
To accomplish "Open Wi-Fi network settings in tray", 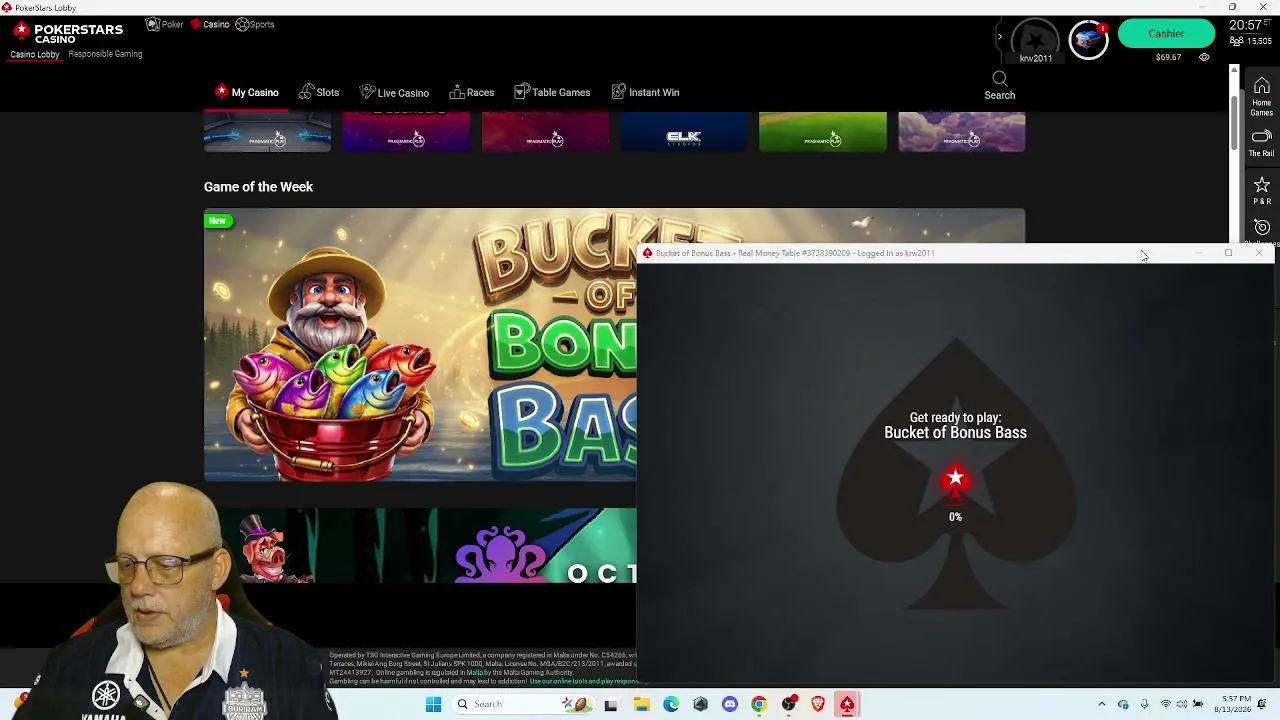I will coord(1165,704).
